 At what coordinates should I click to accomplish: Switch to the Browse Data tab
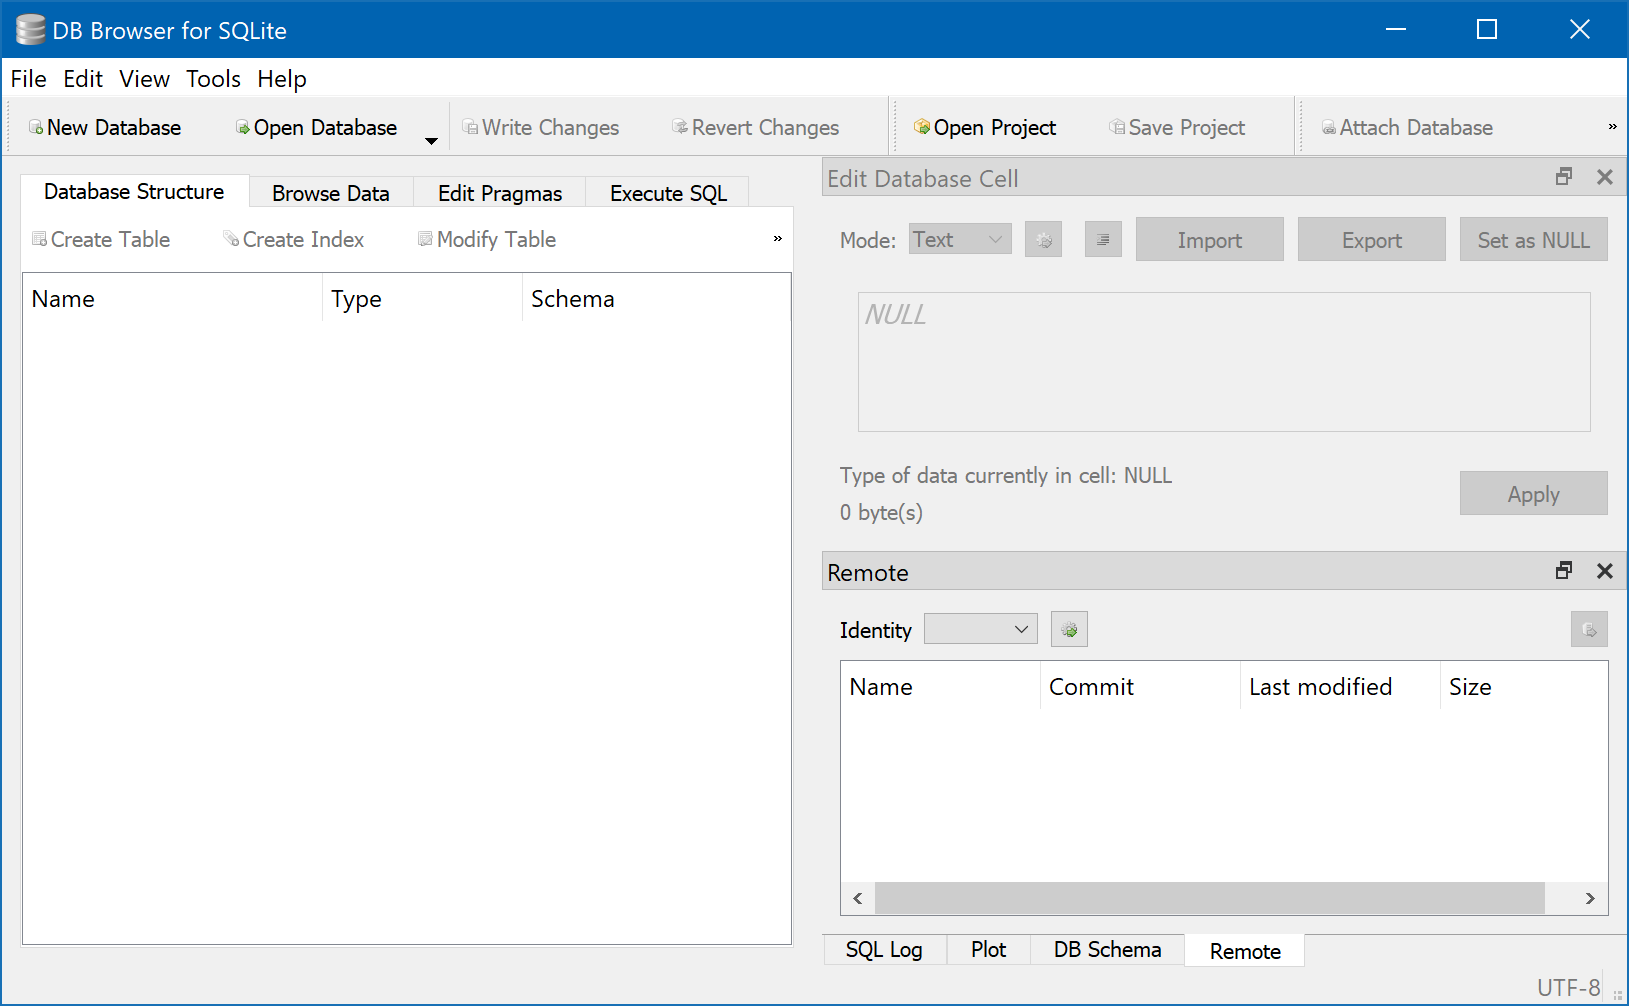(331, 192)
